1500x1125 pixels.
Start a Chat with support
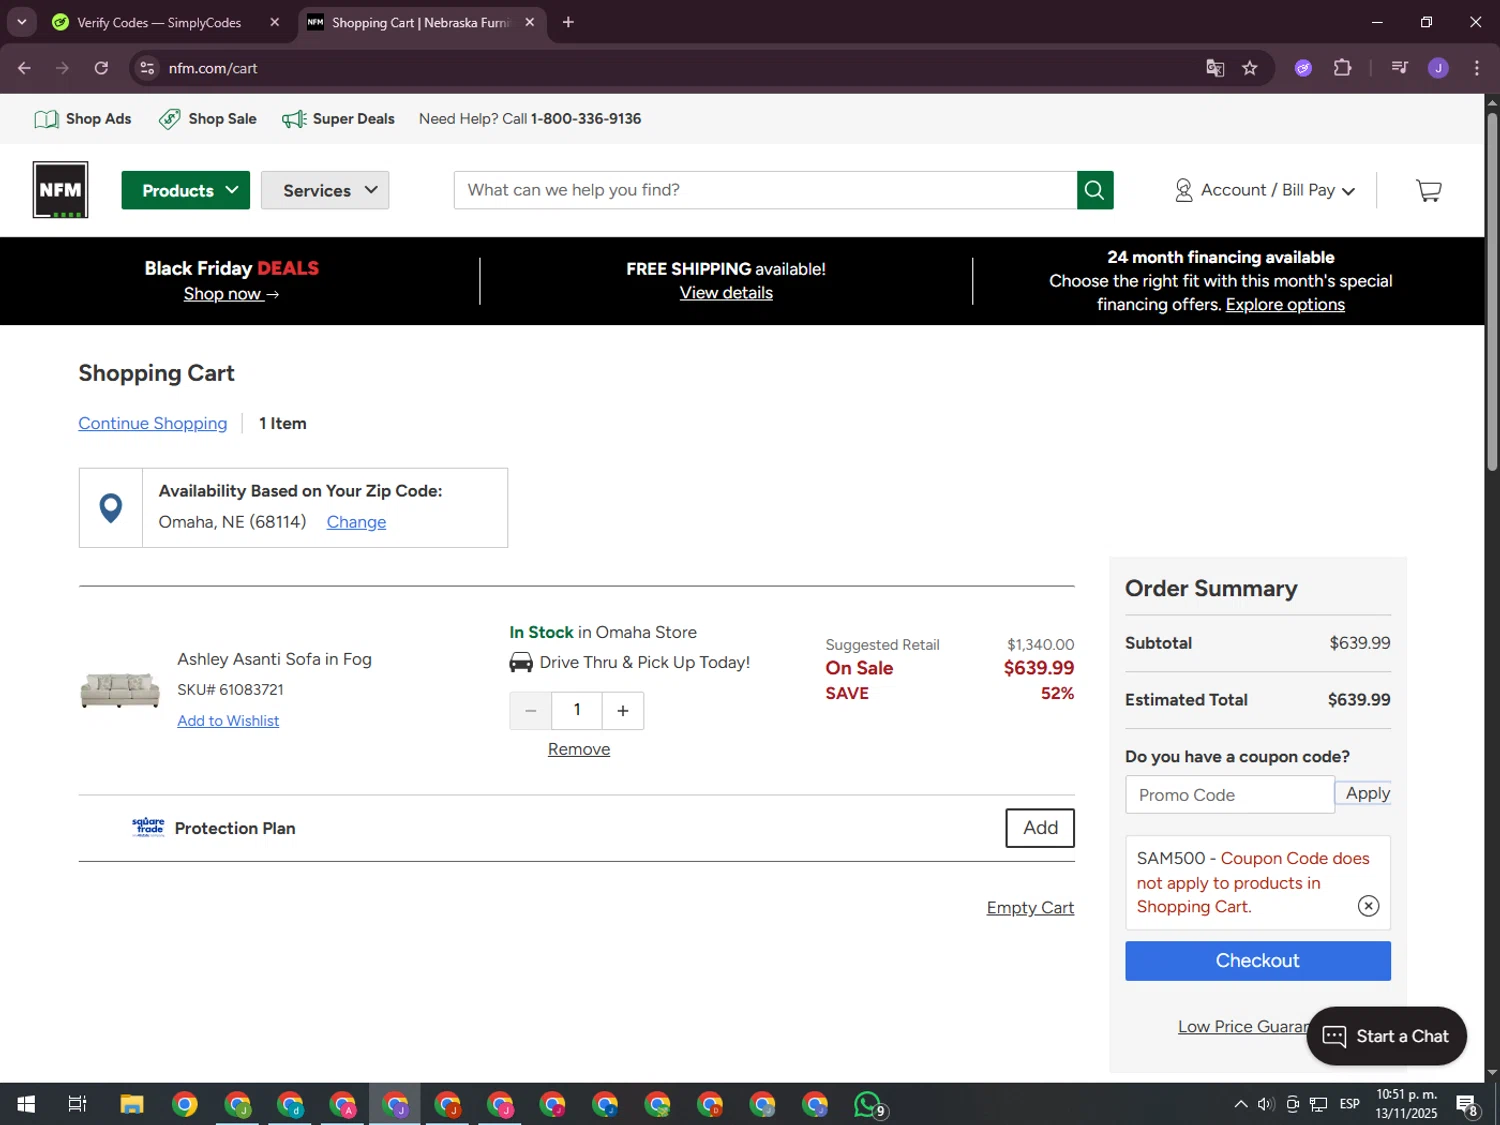[1386, 1036]
